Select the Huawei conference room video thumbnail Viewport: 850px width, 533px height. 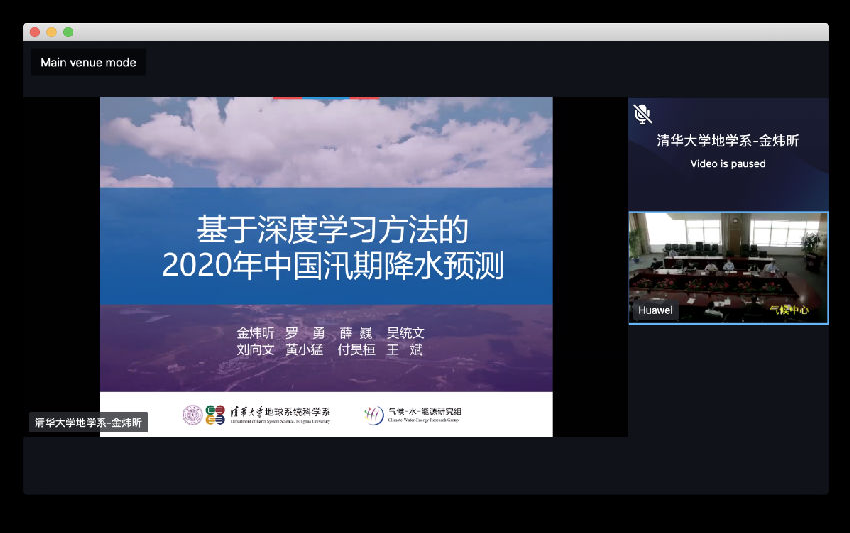[729, 268]
